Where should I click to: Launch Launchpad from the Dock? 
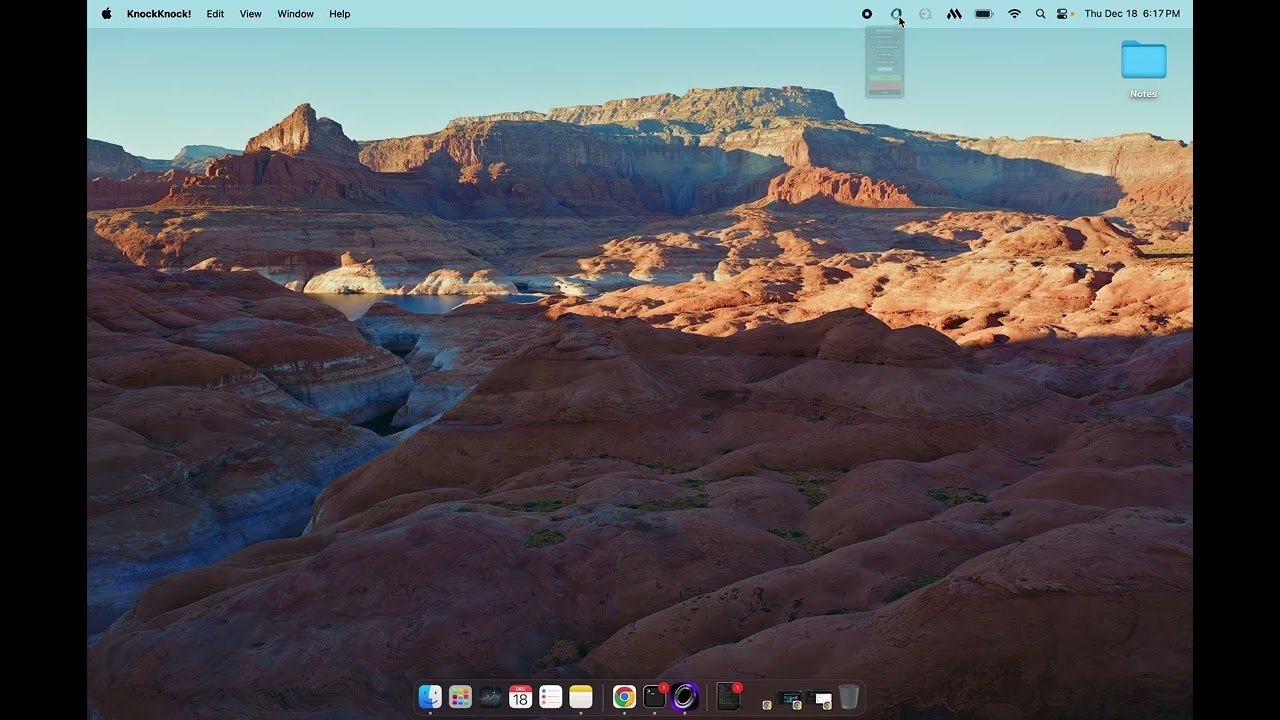point(460,697)
